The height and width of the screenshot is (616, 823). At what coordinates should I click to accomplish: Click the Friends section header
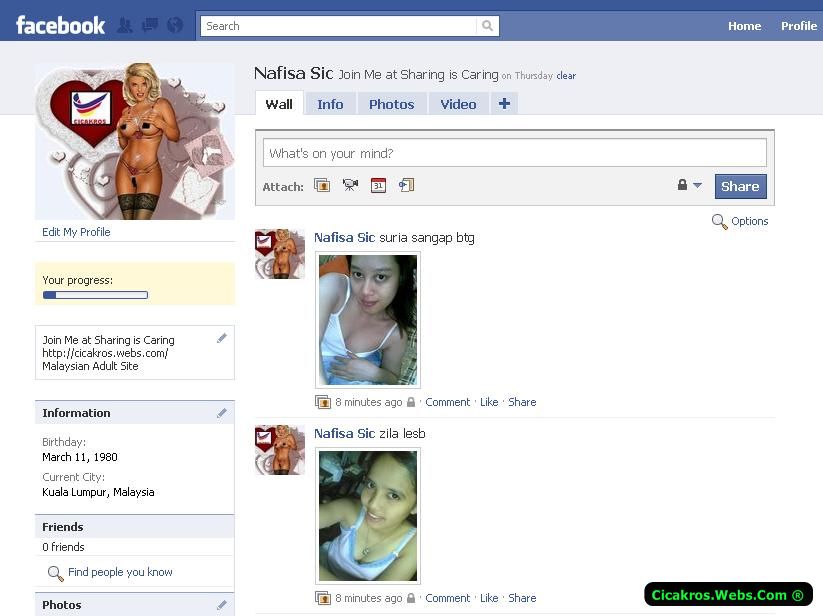click(134, 527)
